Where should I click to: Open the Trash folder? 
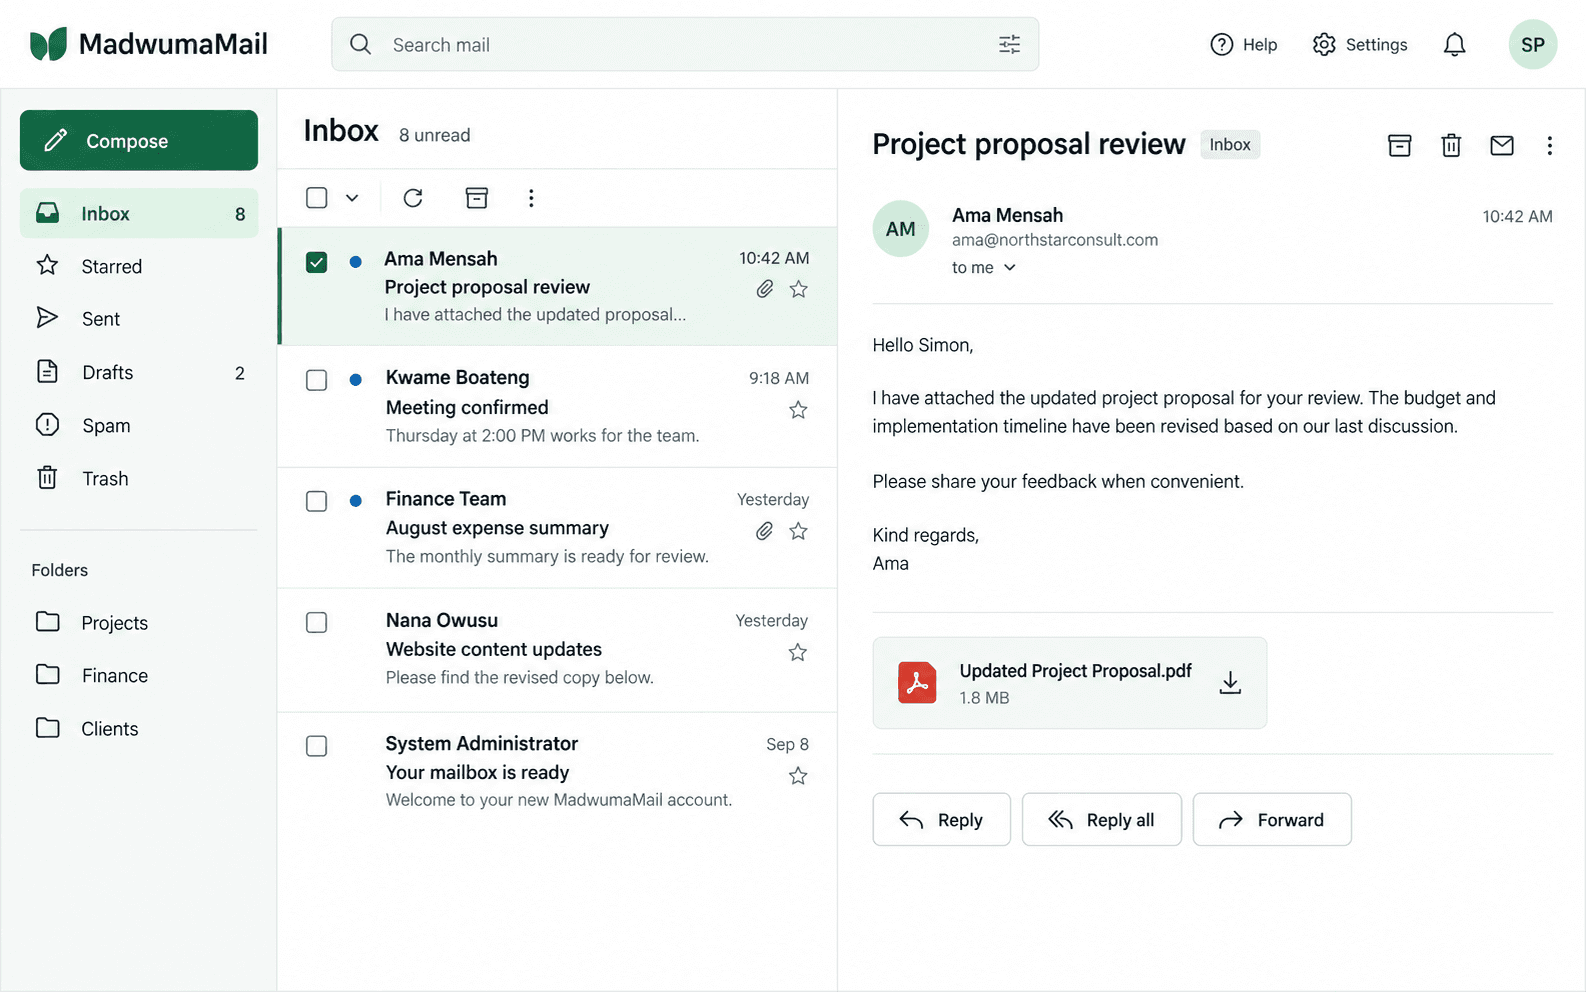tap(139, 478)
